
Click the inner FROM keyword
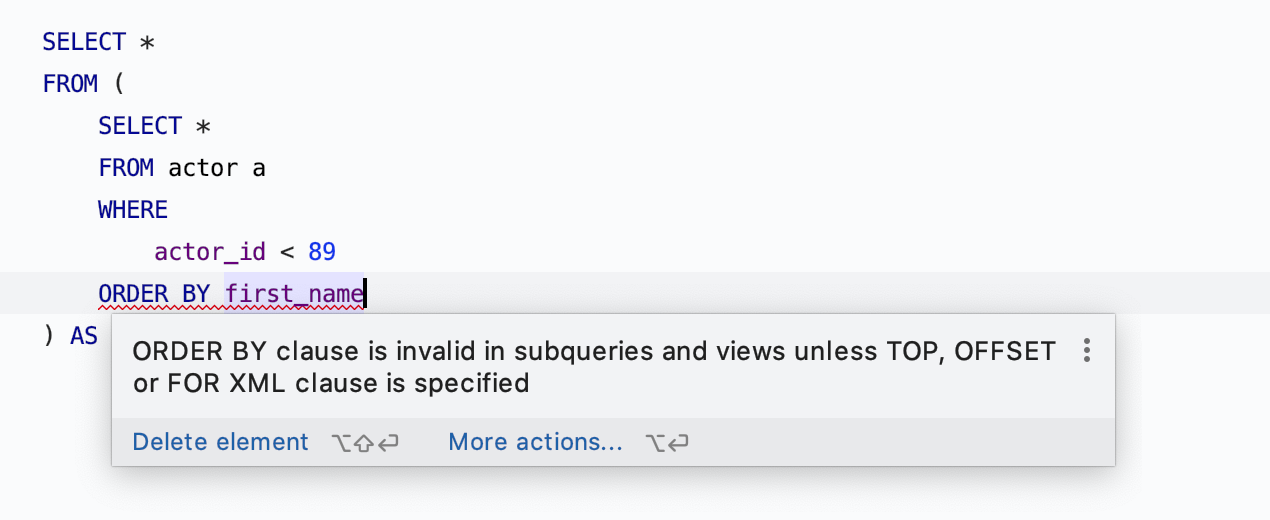pyautogui.click(x=126, y=168)
